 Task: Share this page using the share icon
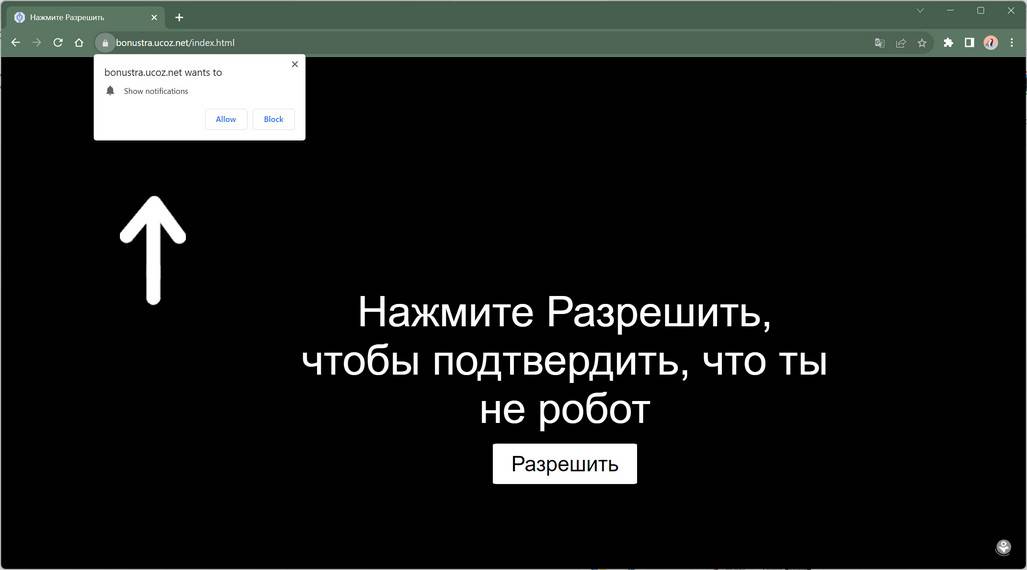(901, 43)
